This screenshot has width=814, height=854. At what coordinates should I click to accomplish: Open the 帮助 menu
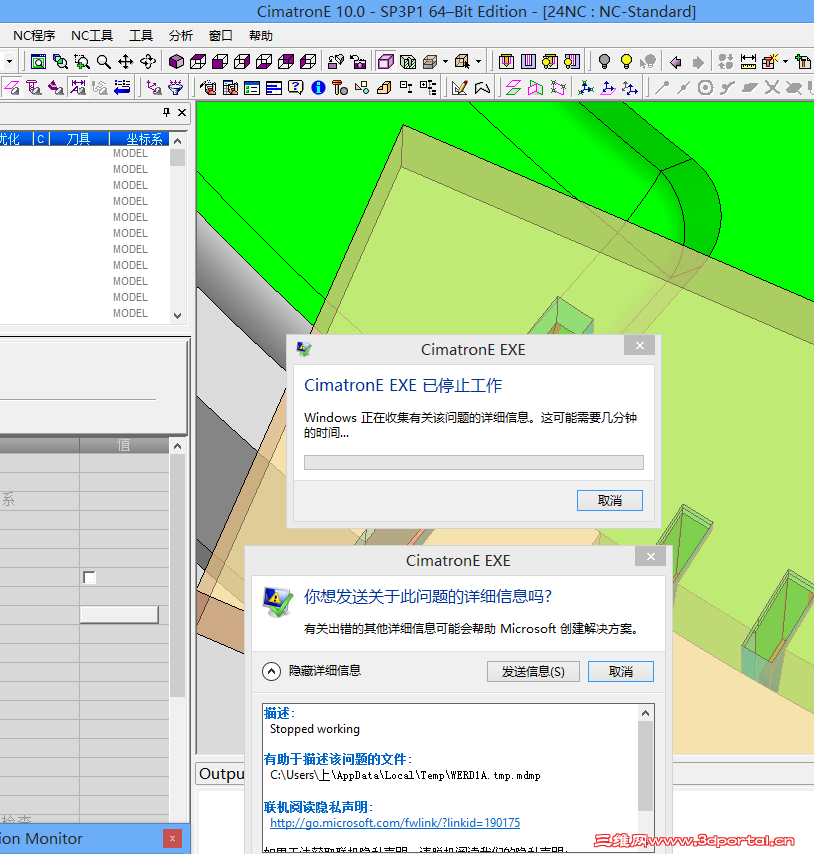[x=261, y=36]
